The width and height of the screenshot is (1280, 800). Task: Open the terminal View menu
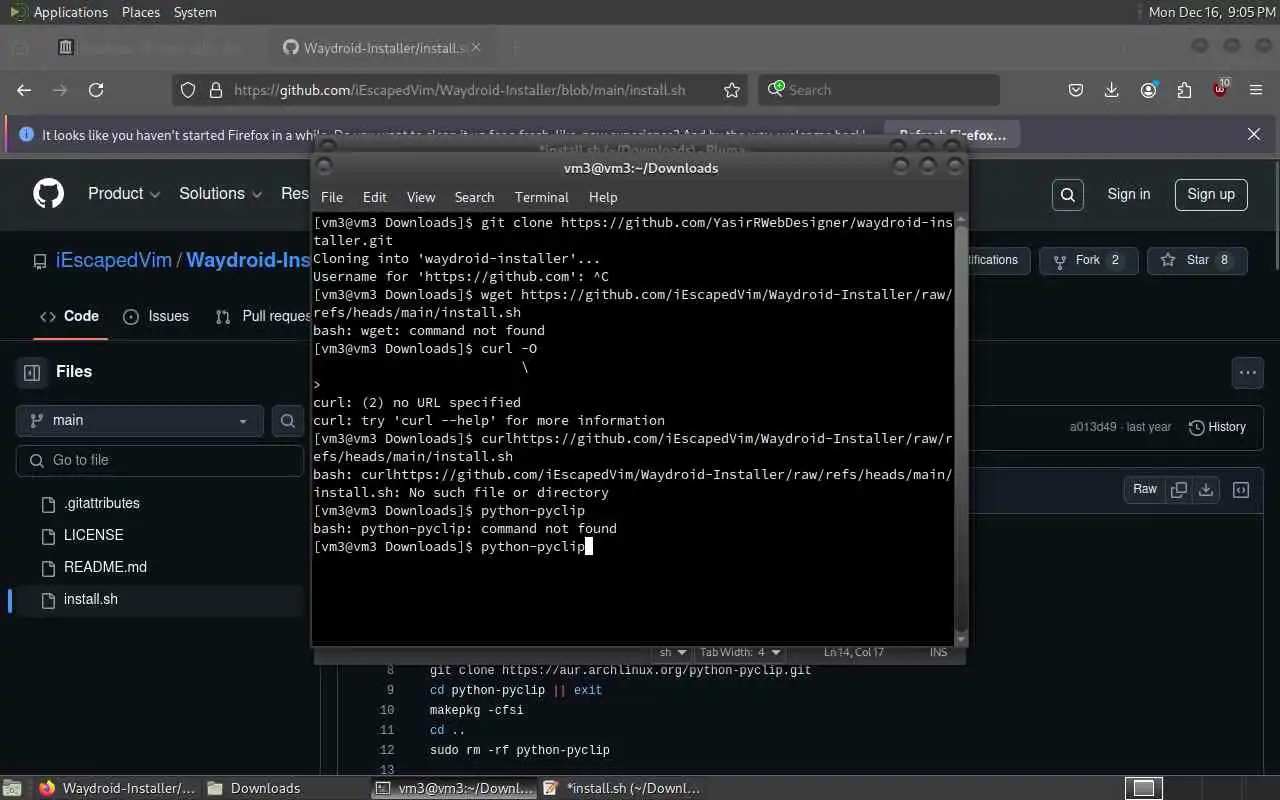(x=421, y=197)
